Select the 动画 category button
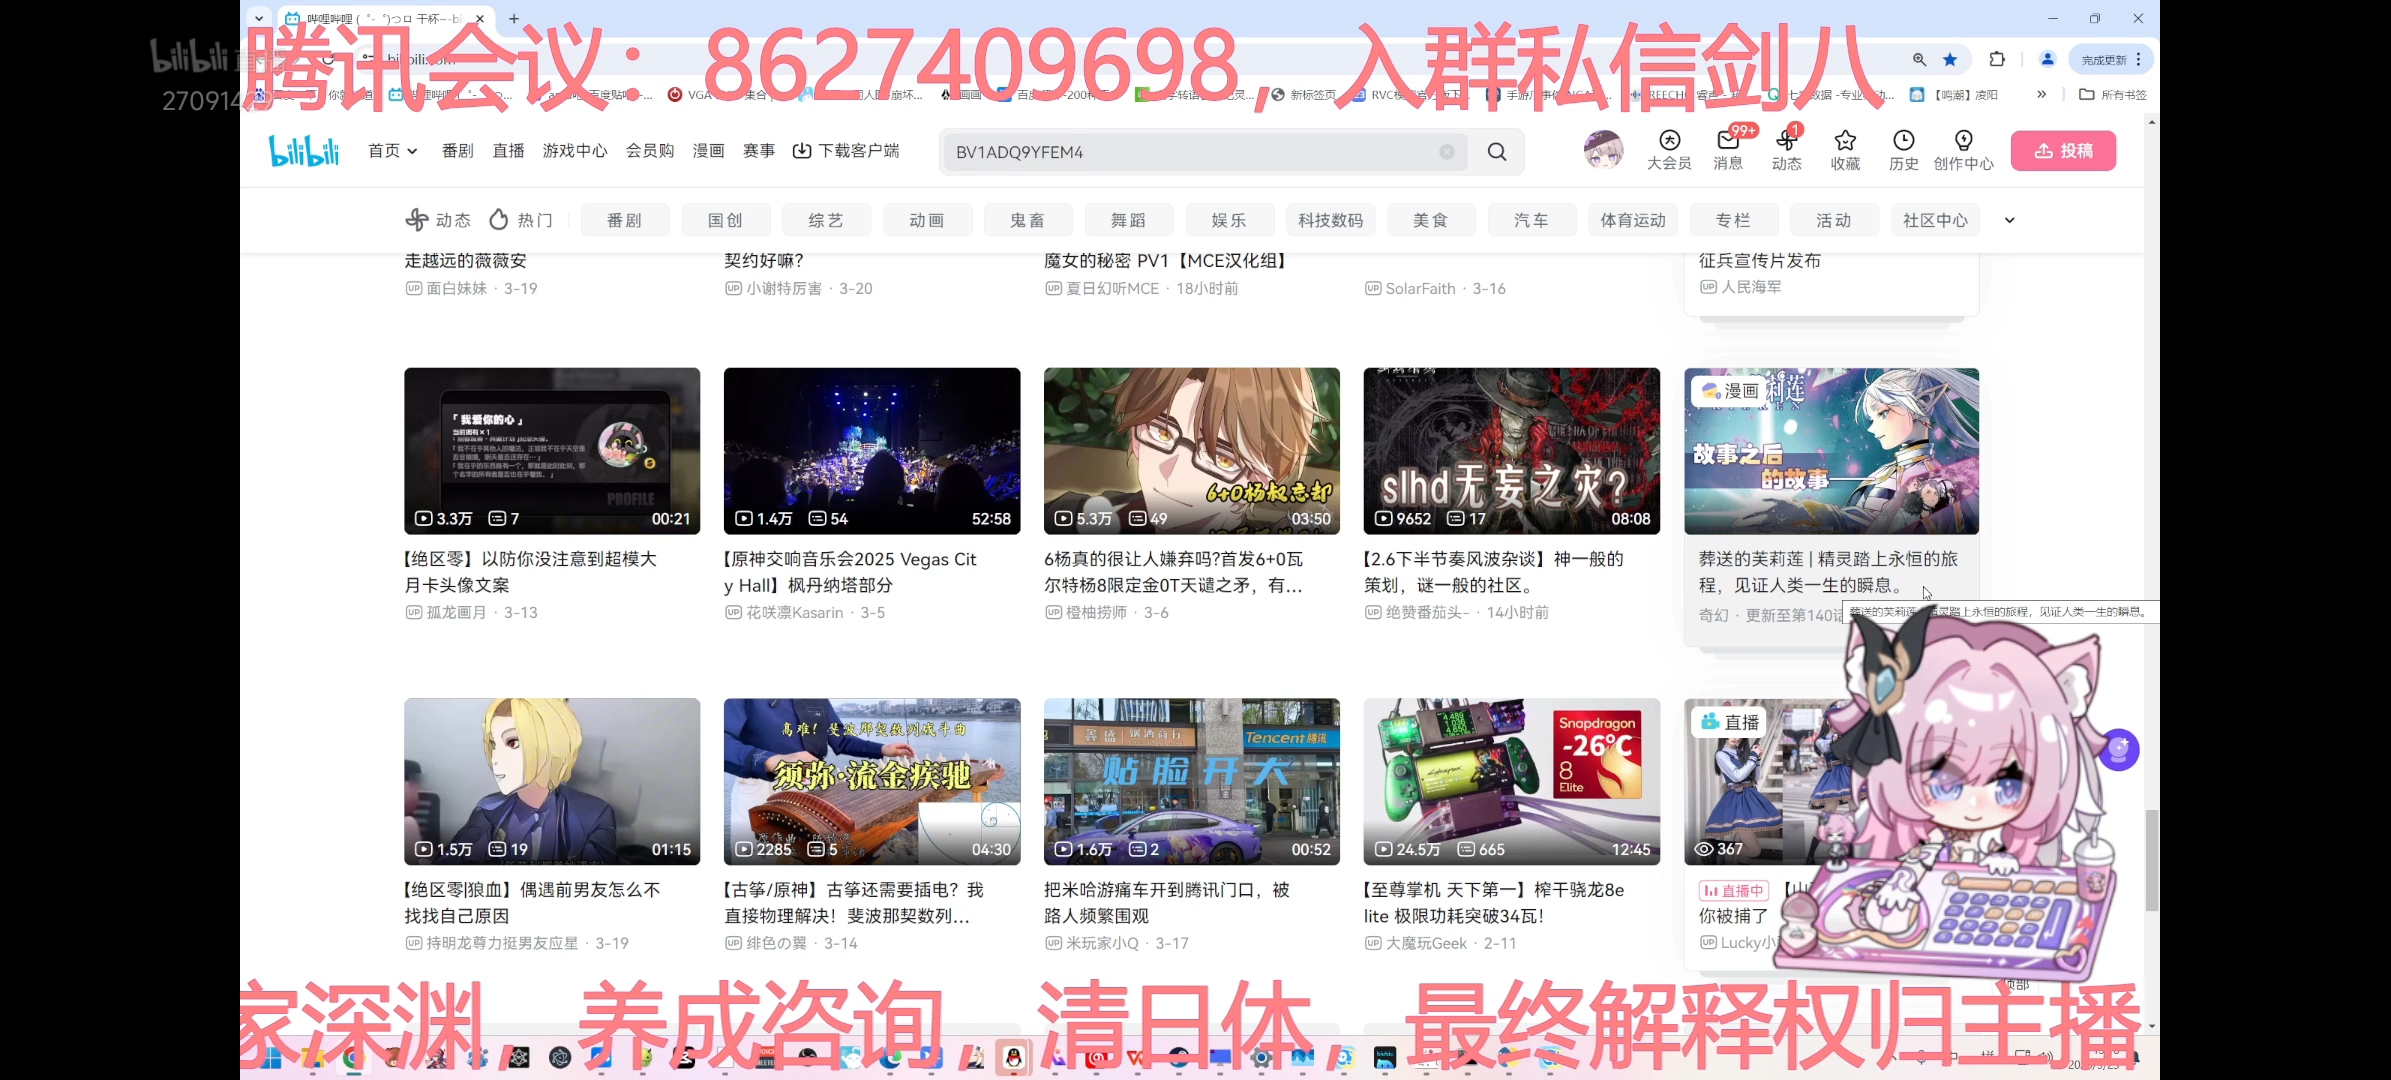The height and width of the screenshot is (1080, 2391). (927, 220)
